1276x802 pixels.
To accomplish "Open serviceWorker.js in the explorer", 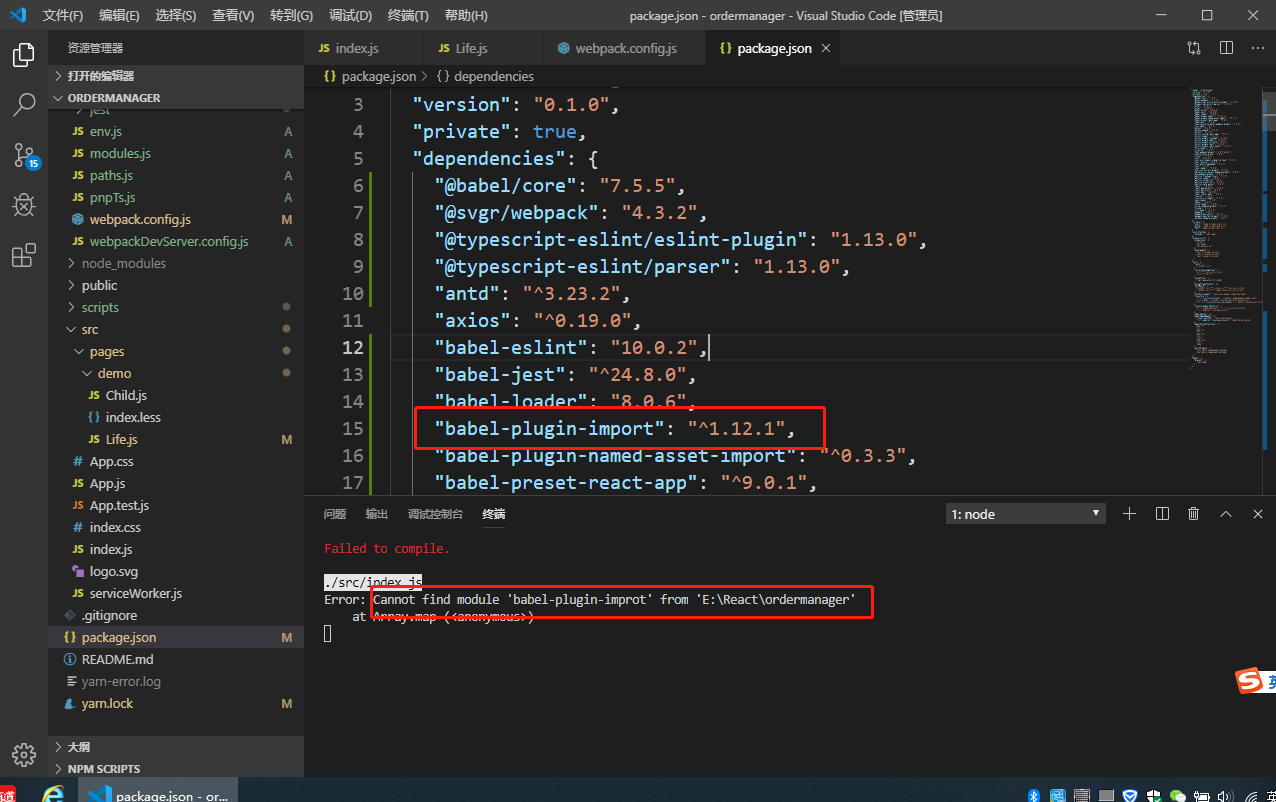I will click(176, 593).
